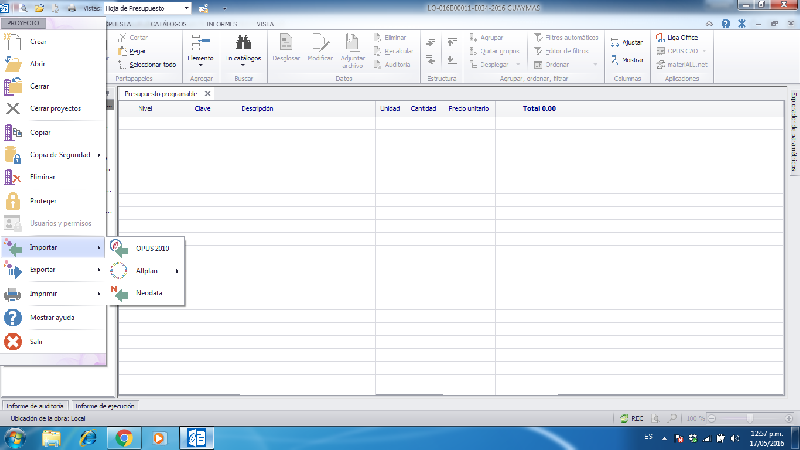
Task: Launch Liga Office application
Action: point(676,37)
